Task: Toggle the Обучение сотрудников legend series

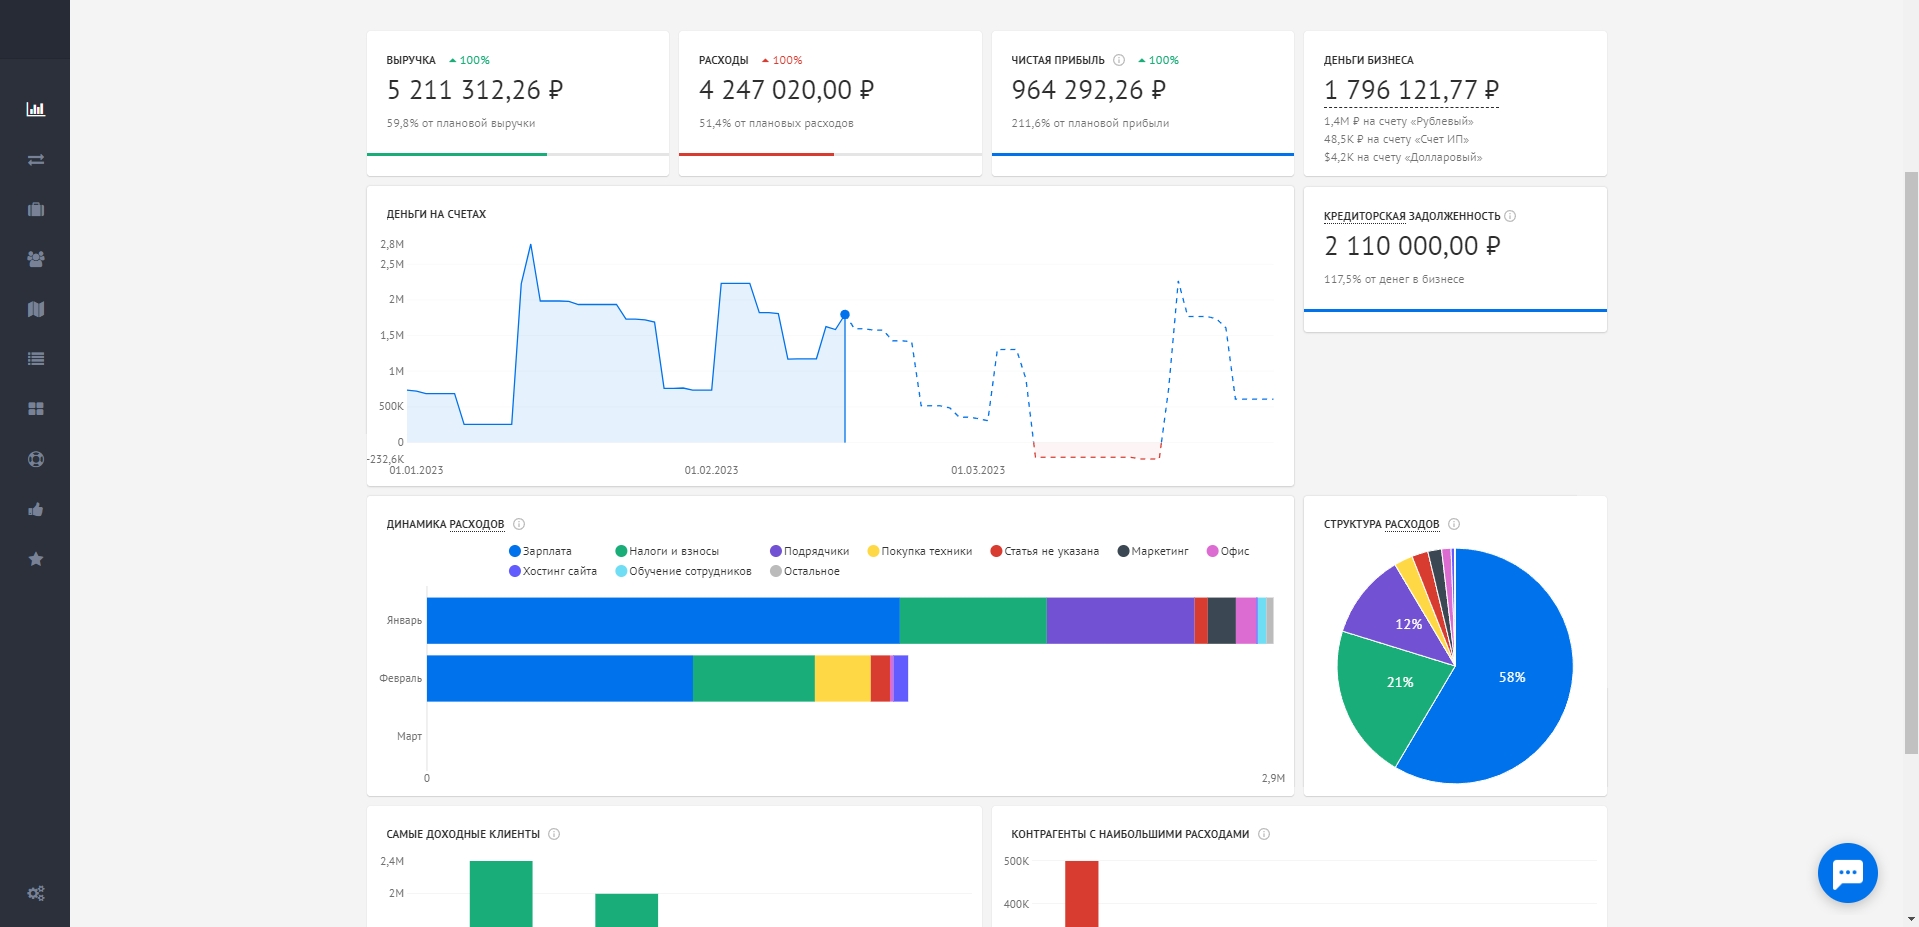Action: click(x=684, y=571)
